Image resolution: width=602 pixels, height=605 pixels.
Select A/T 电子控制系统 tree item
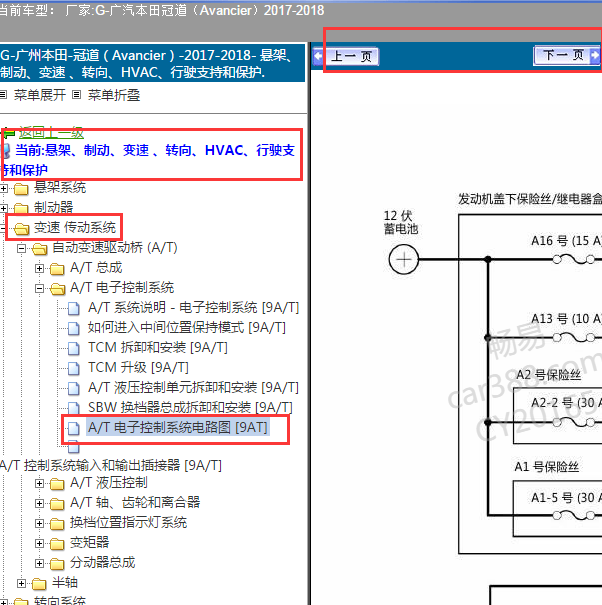pyautogui.click(x=122, y=288)
